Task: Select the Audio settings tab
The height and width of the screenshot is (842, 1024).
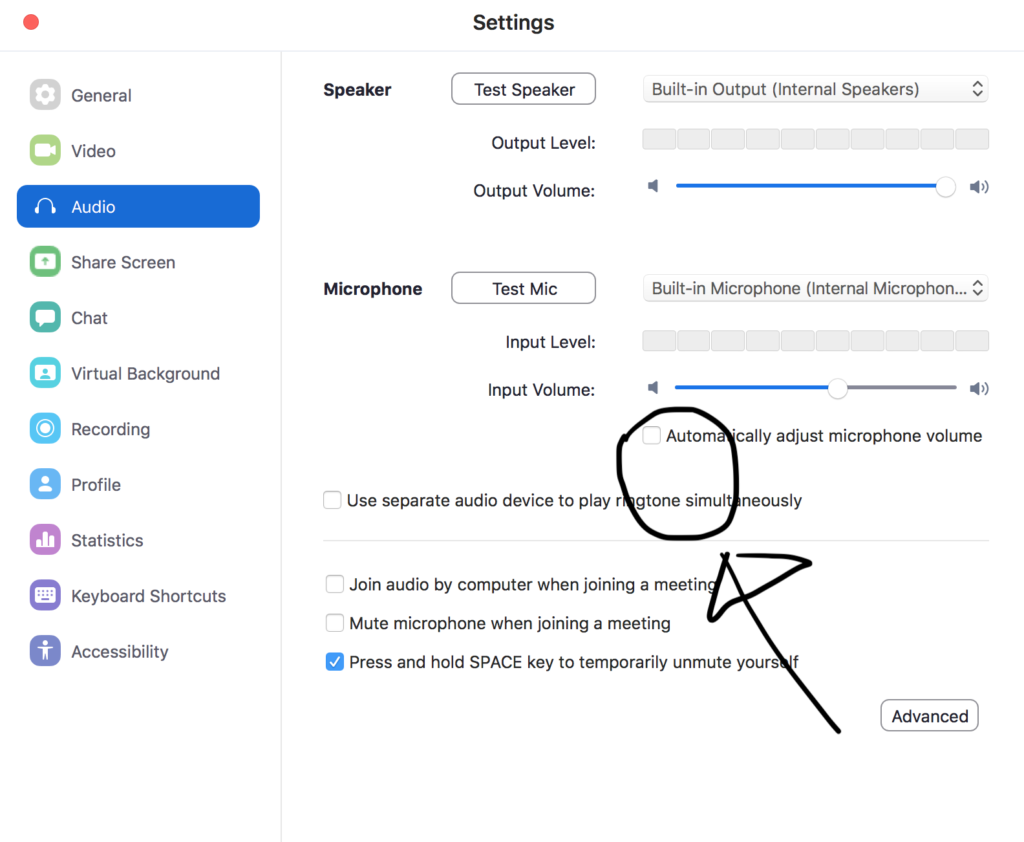Action: [138, 206]
